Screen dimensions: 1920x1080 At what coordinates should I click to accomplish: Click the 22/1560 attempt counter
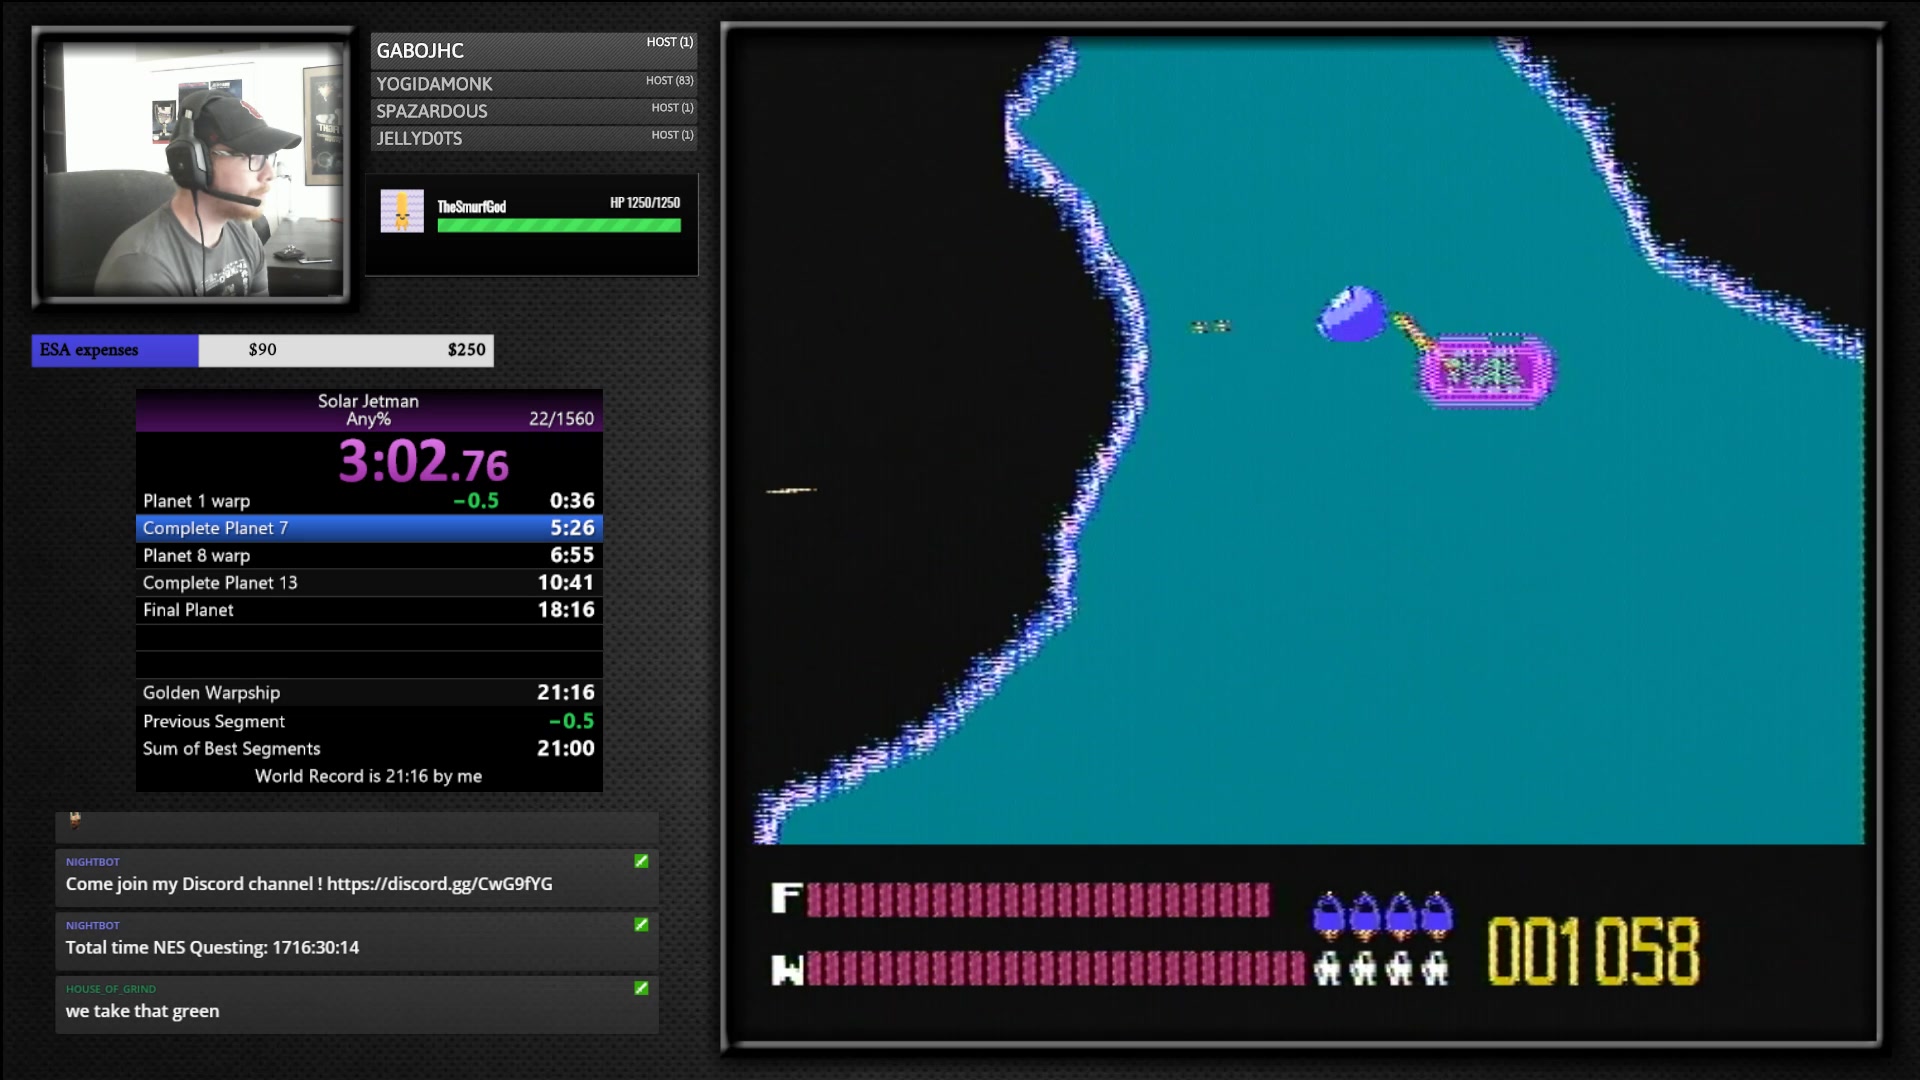pos(561,419)
